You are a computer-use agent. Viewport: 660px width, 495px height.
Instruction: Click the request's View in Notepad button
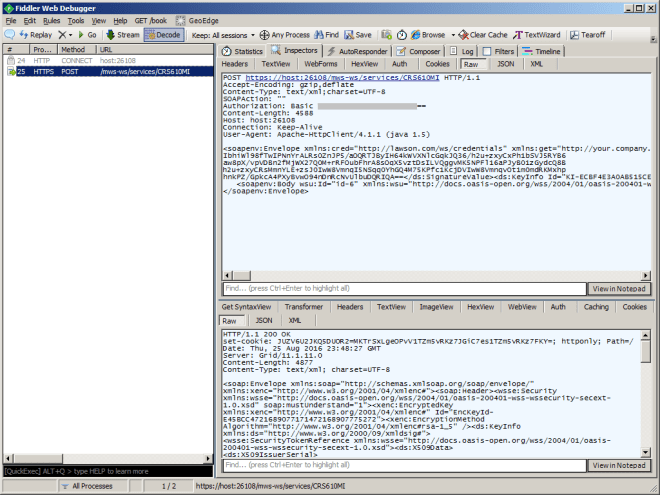pyautogui.click(x=619, y=289)
